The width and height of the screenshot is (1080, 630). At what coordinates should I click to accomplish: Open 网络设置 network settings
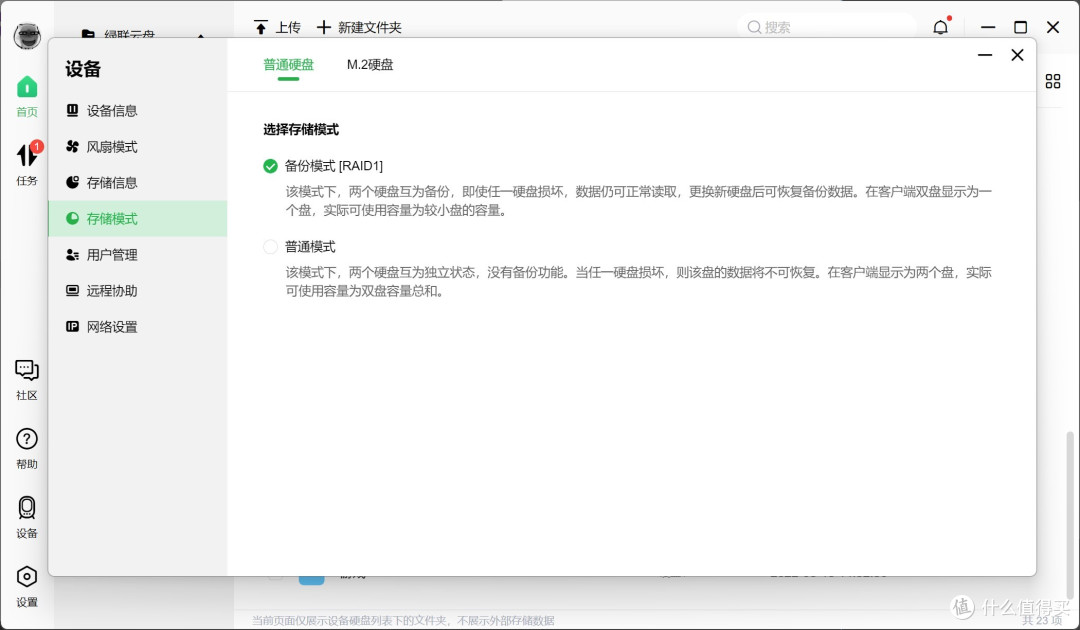(x=138, y=326)
